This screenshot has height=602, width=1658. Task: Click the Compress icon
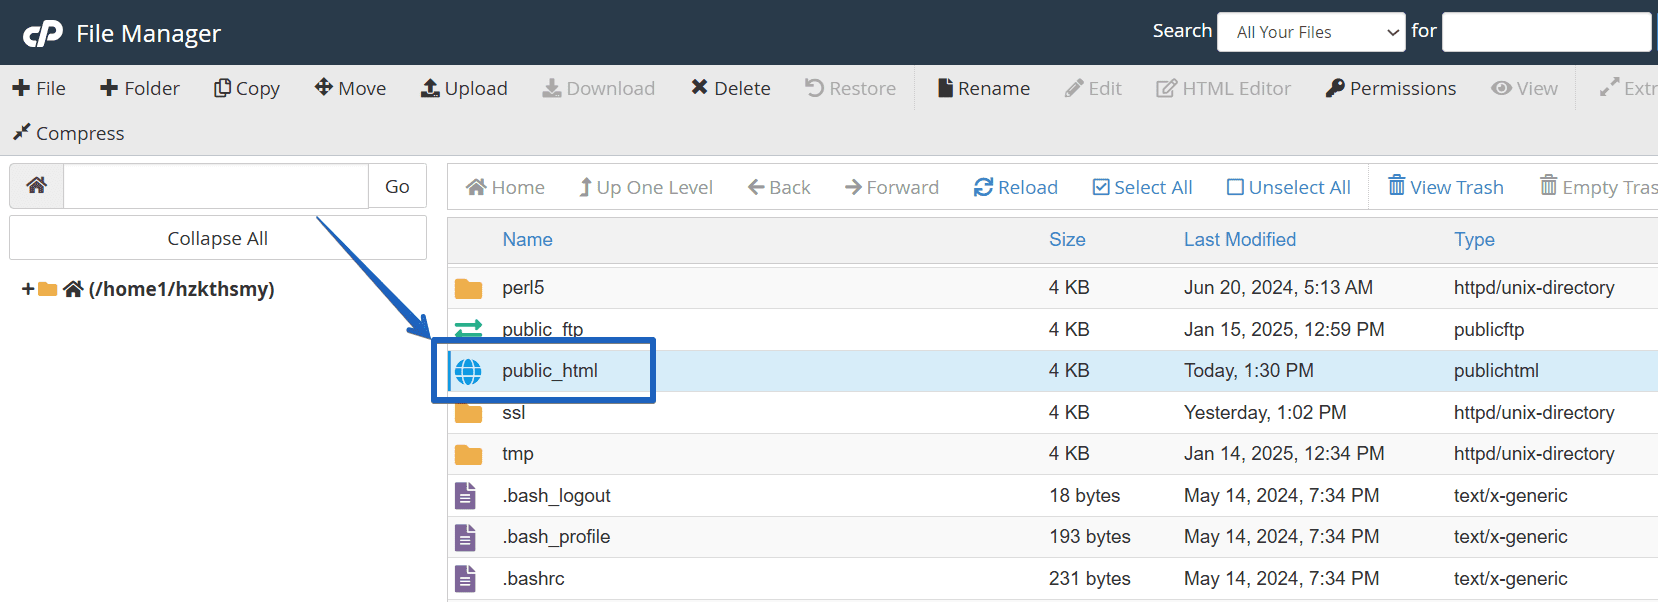[21, 132]
